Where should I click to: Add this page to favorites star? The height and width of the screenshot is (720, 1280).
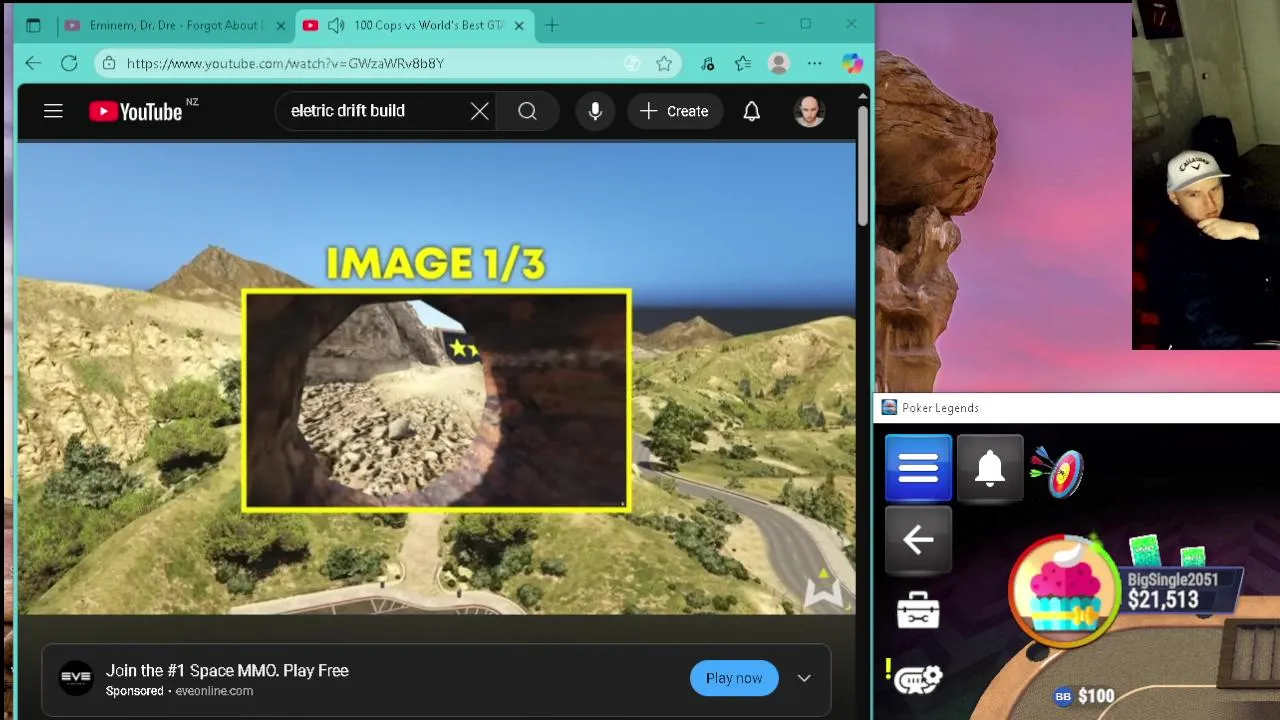(x=664, y=63)
